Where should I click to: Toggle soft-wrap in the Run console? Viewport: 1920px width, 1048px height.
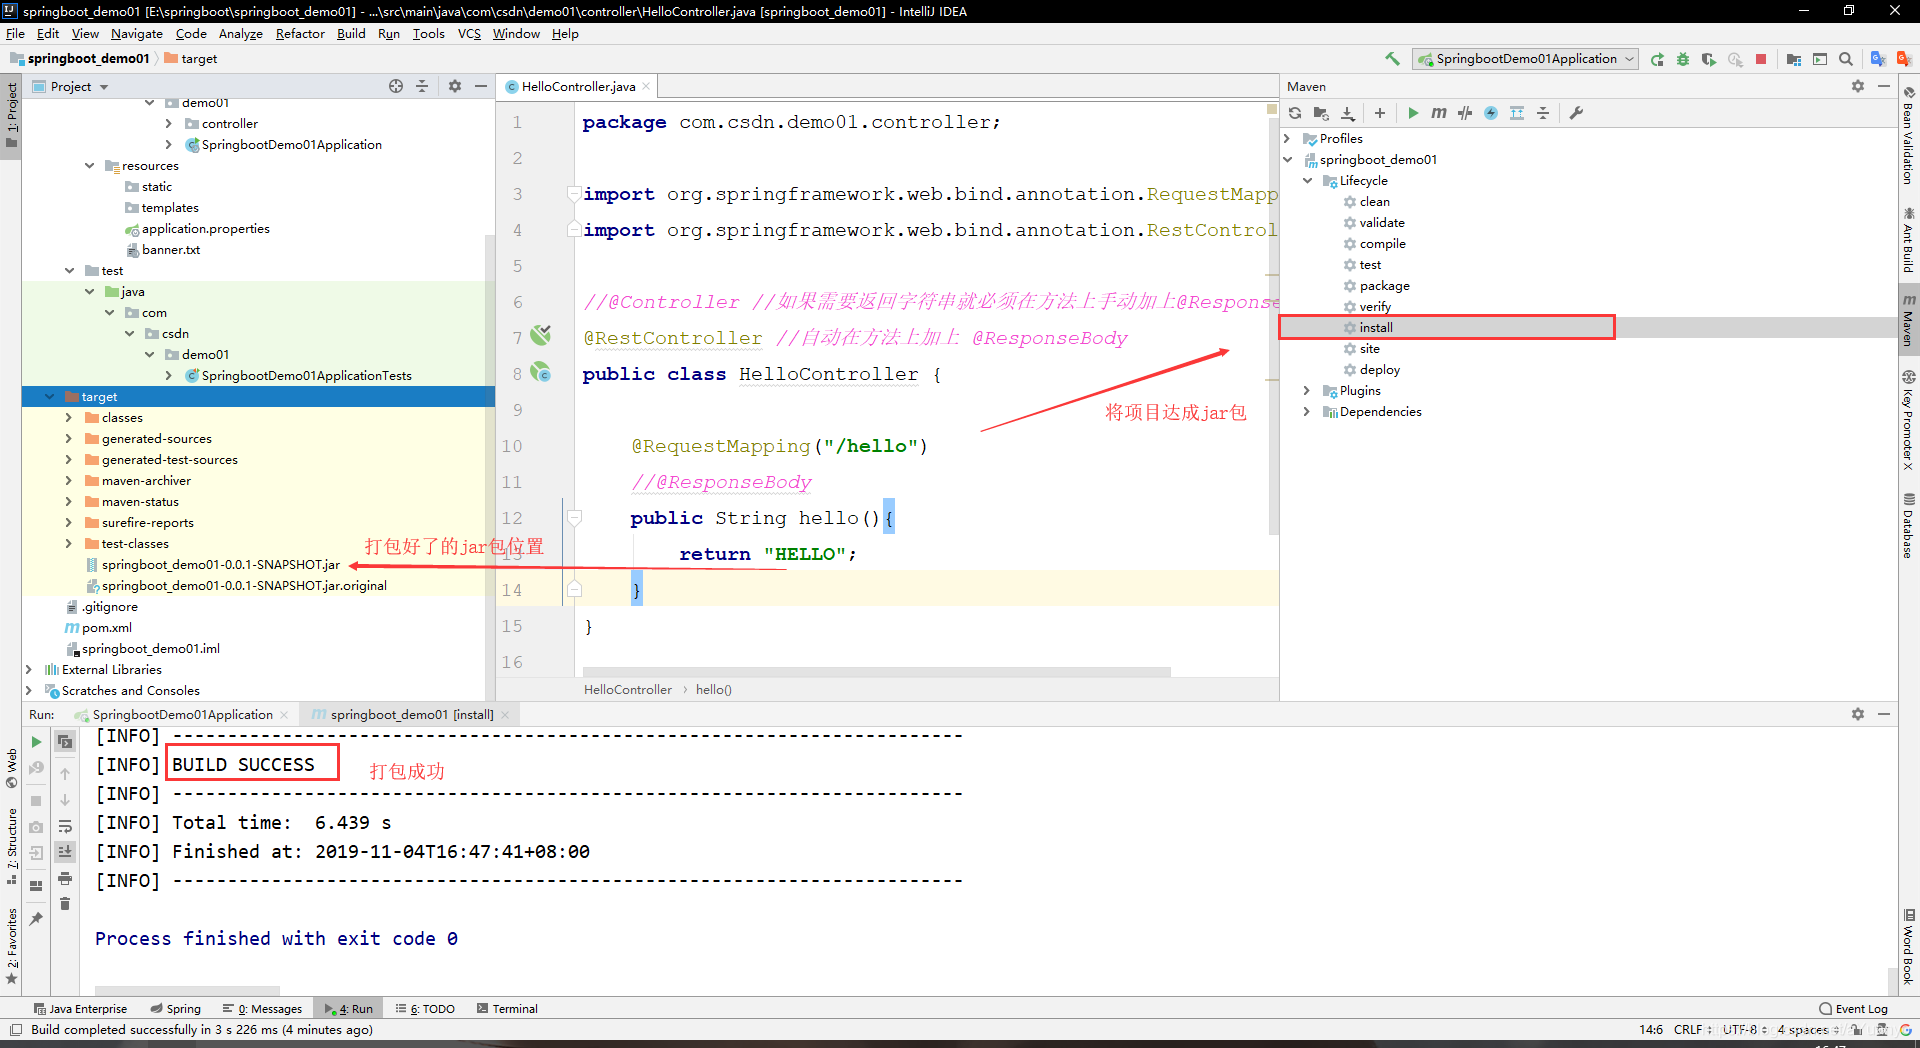65,826
